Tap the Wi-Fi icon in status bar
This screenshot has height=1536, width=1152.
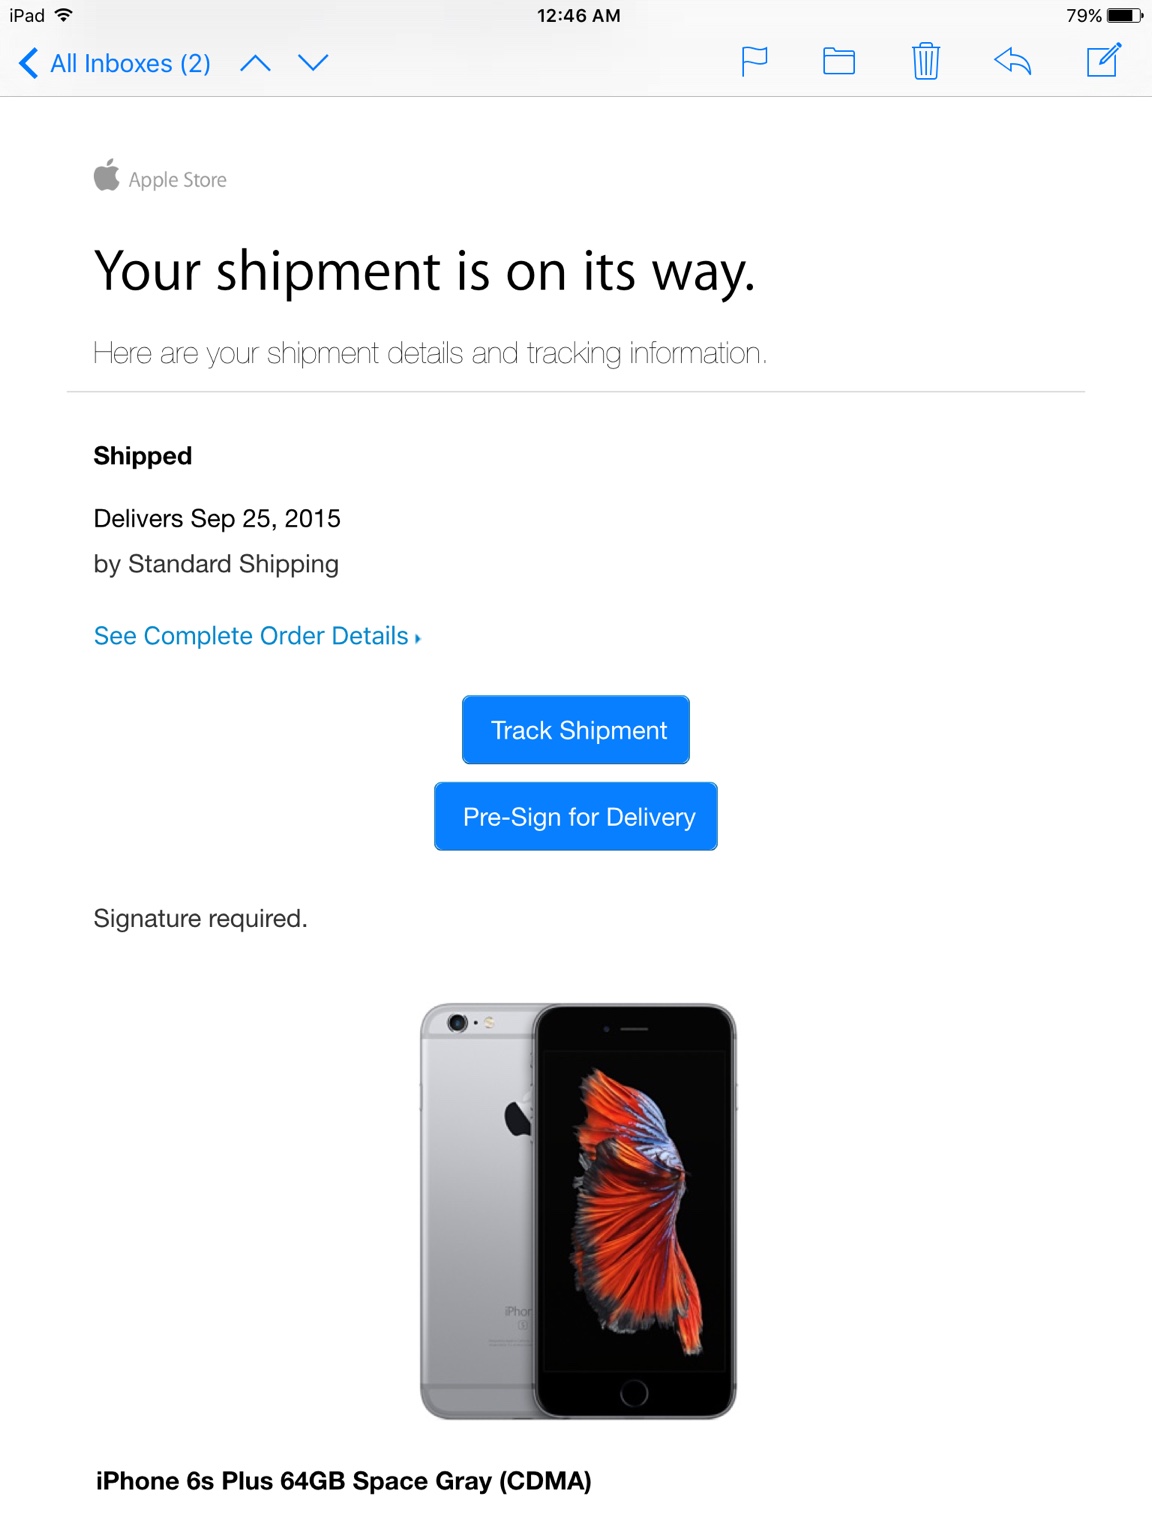coord(64,15)
